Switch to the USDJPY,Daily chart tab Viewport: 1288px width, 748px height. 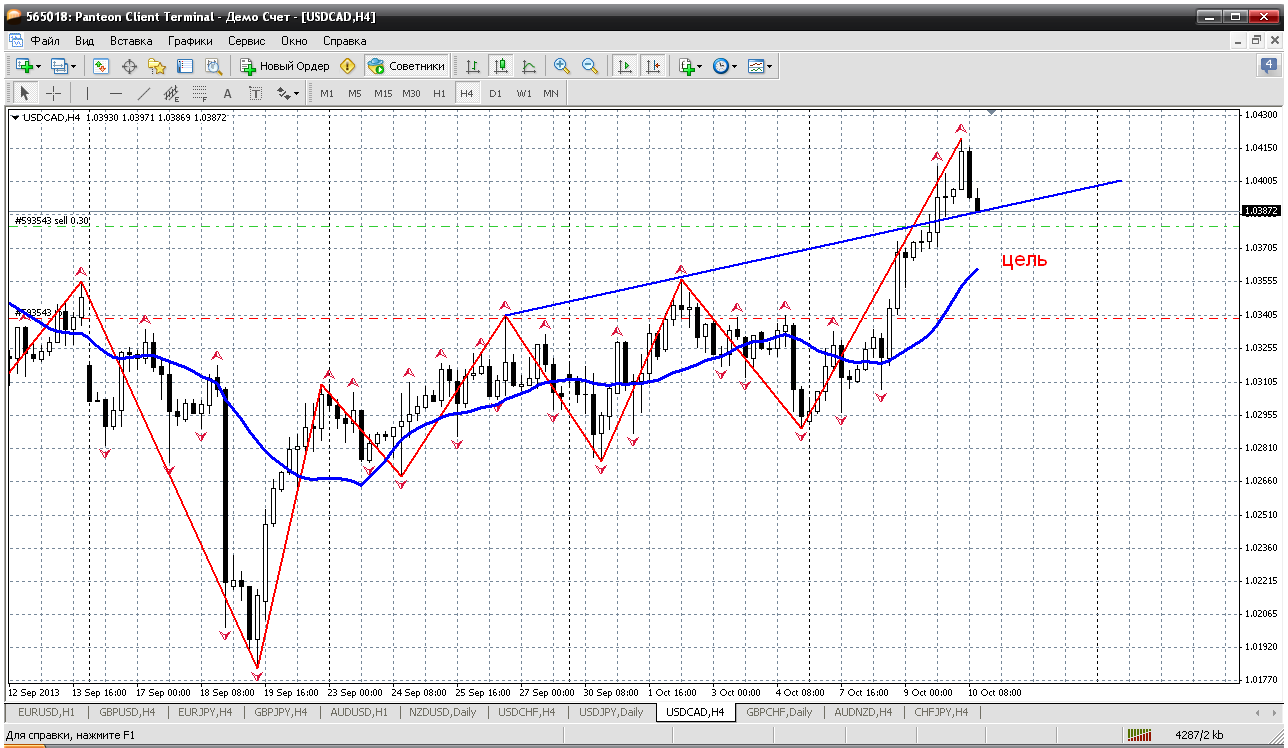coord(611,712)
